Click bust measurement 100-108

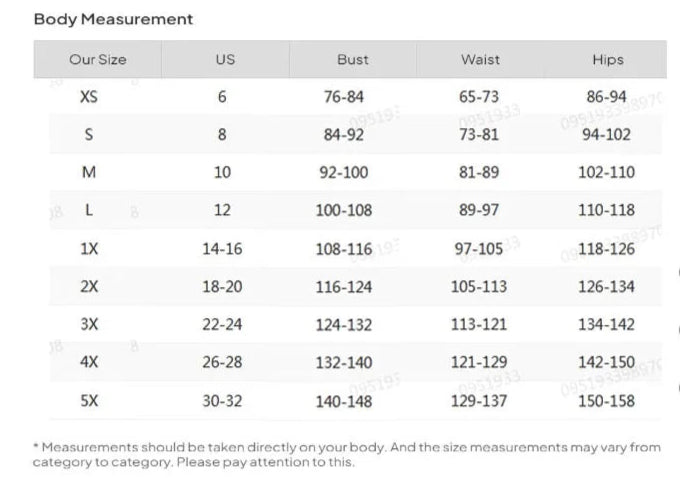point(343,211)
